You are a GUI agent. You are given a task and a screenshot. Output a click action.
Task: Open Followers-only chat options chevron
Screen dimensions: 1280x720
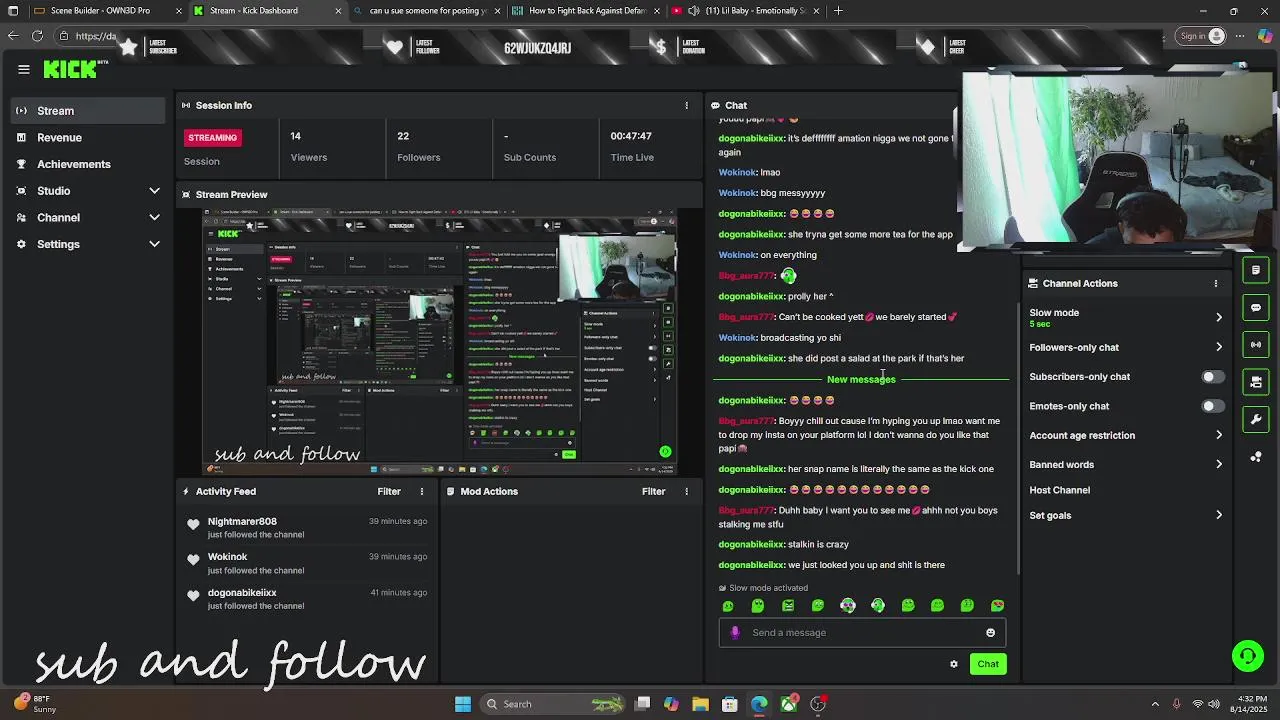coord(1218,347)
